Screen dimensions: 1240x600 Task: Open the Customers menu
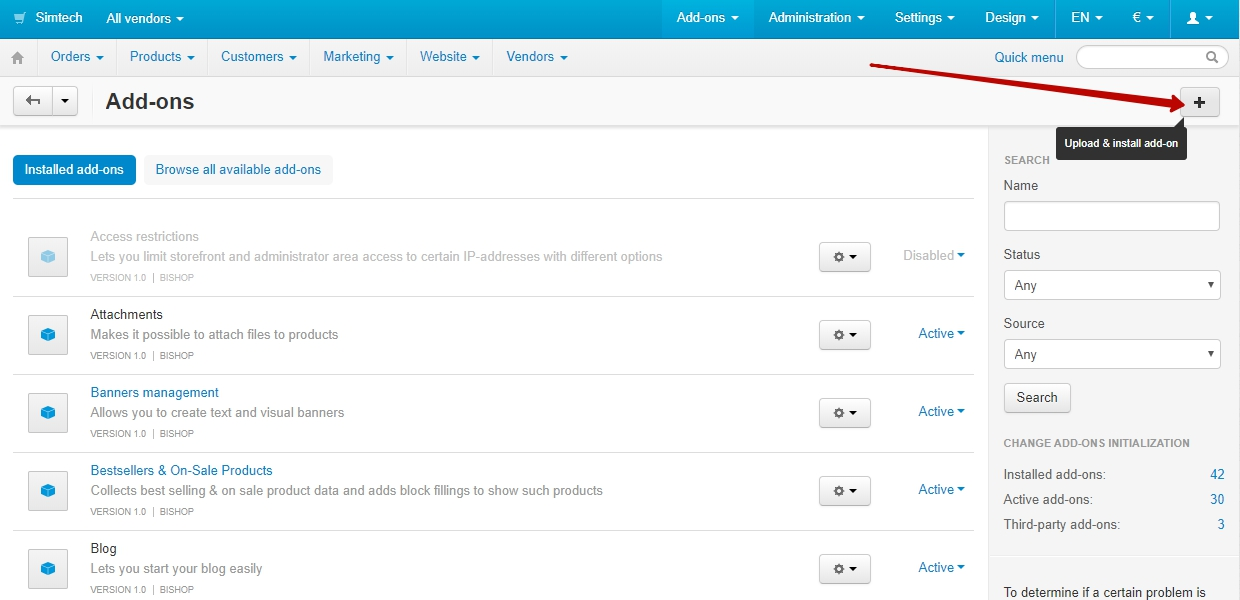(259, 57)
